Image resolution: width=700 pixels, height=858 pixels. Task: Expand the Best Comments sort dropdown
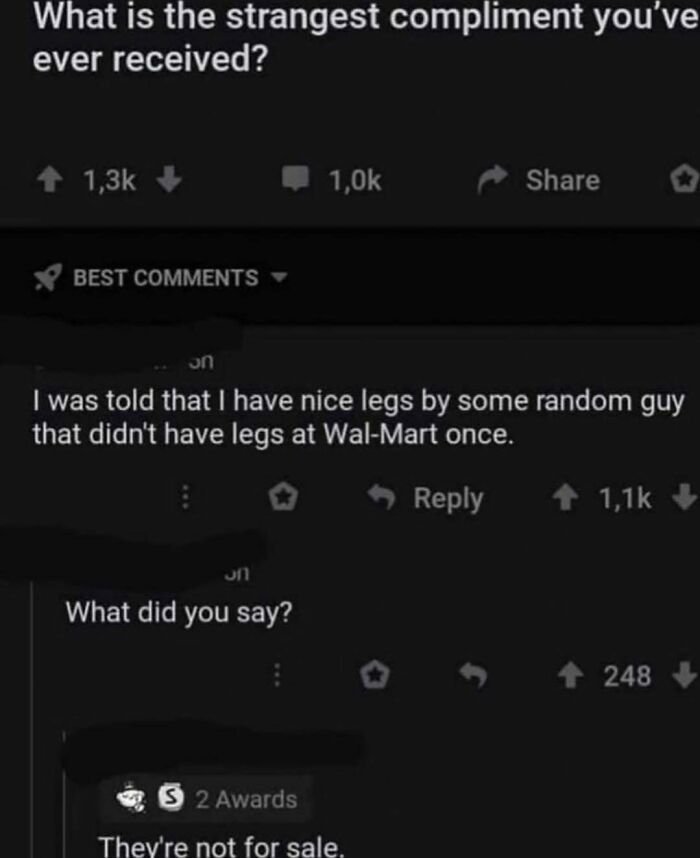[x=280, y=277]
